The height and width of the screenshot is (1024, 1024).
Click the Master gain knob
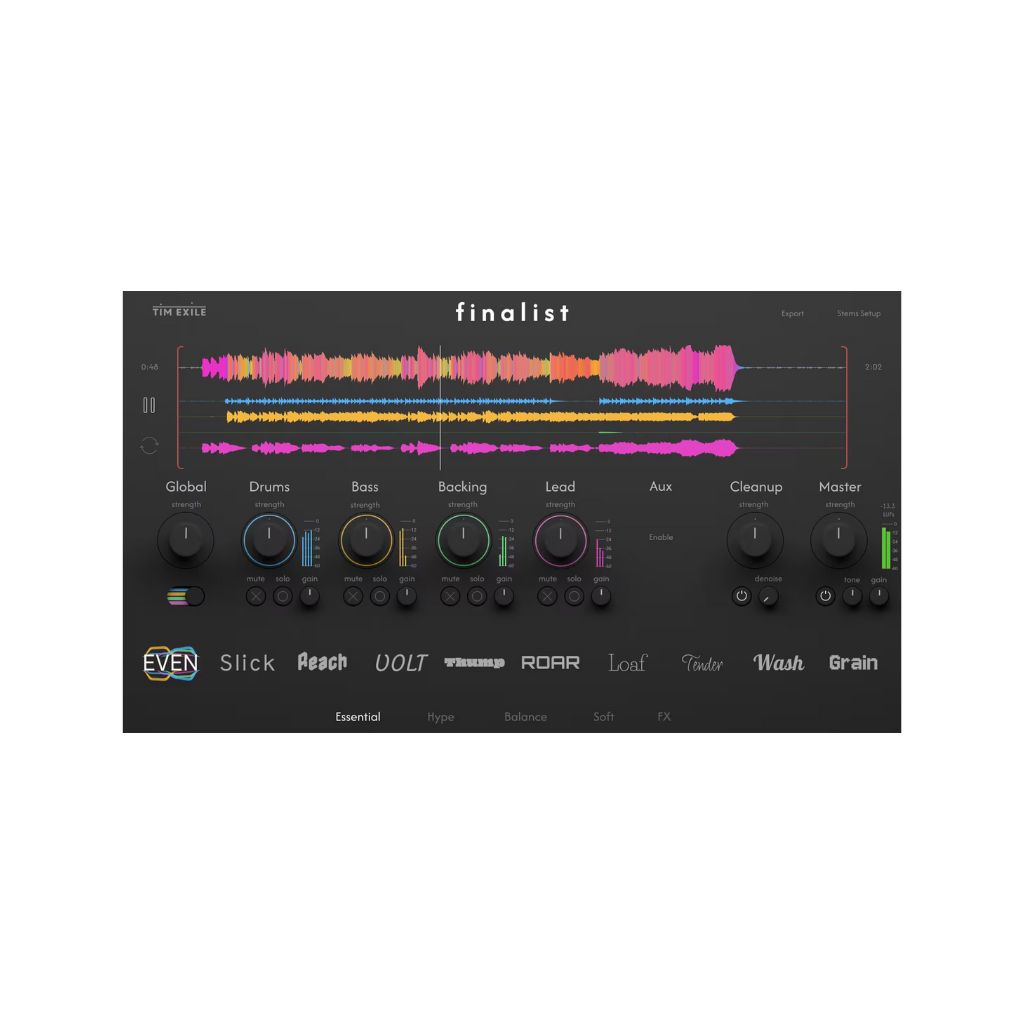coord(879,596)
